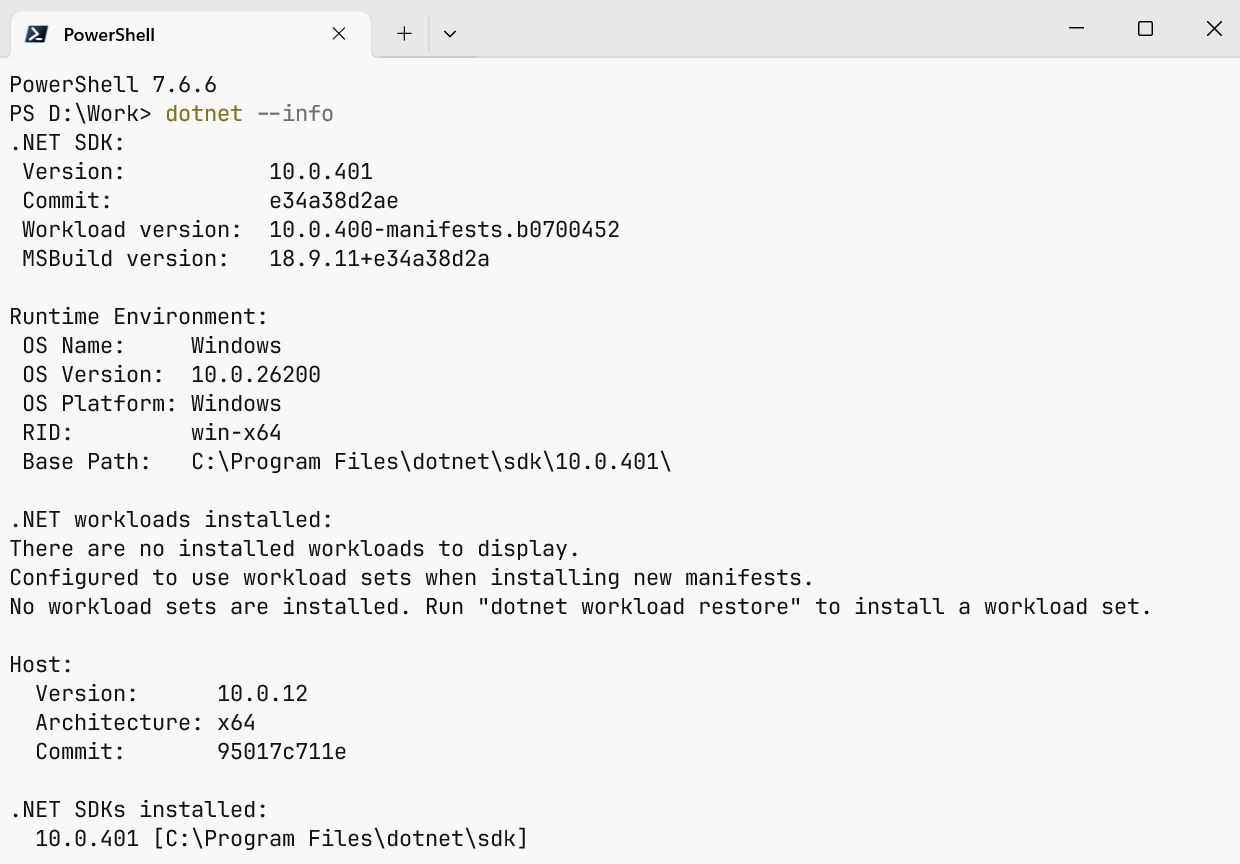Click 'Configured to use workload sets' line
This screenshot has width=1240, height=864.
412,578
